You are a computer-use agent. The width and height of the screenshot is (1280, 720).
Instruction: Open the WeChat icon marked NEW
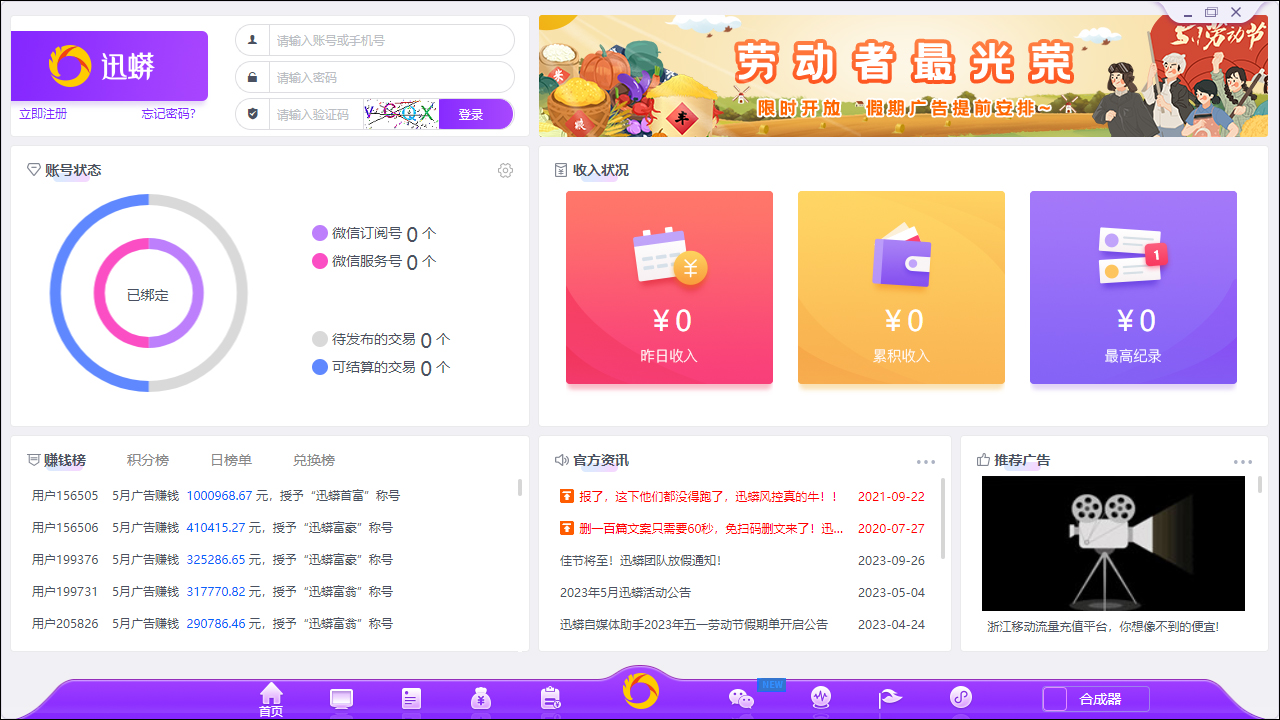pos(740,697)
